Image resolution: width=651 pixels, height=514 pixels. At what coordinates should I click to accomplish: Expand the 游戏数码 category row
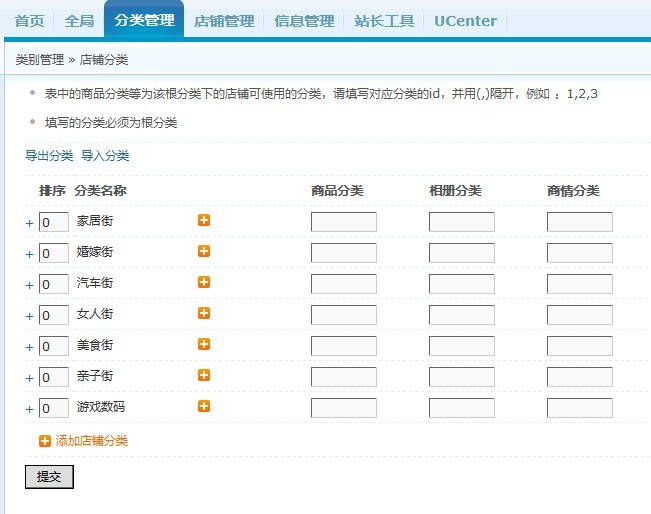pos(29,409)
